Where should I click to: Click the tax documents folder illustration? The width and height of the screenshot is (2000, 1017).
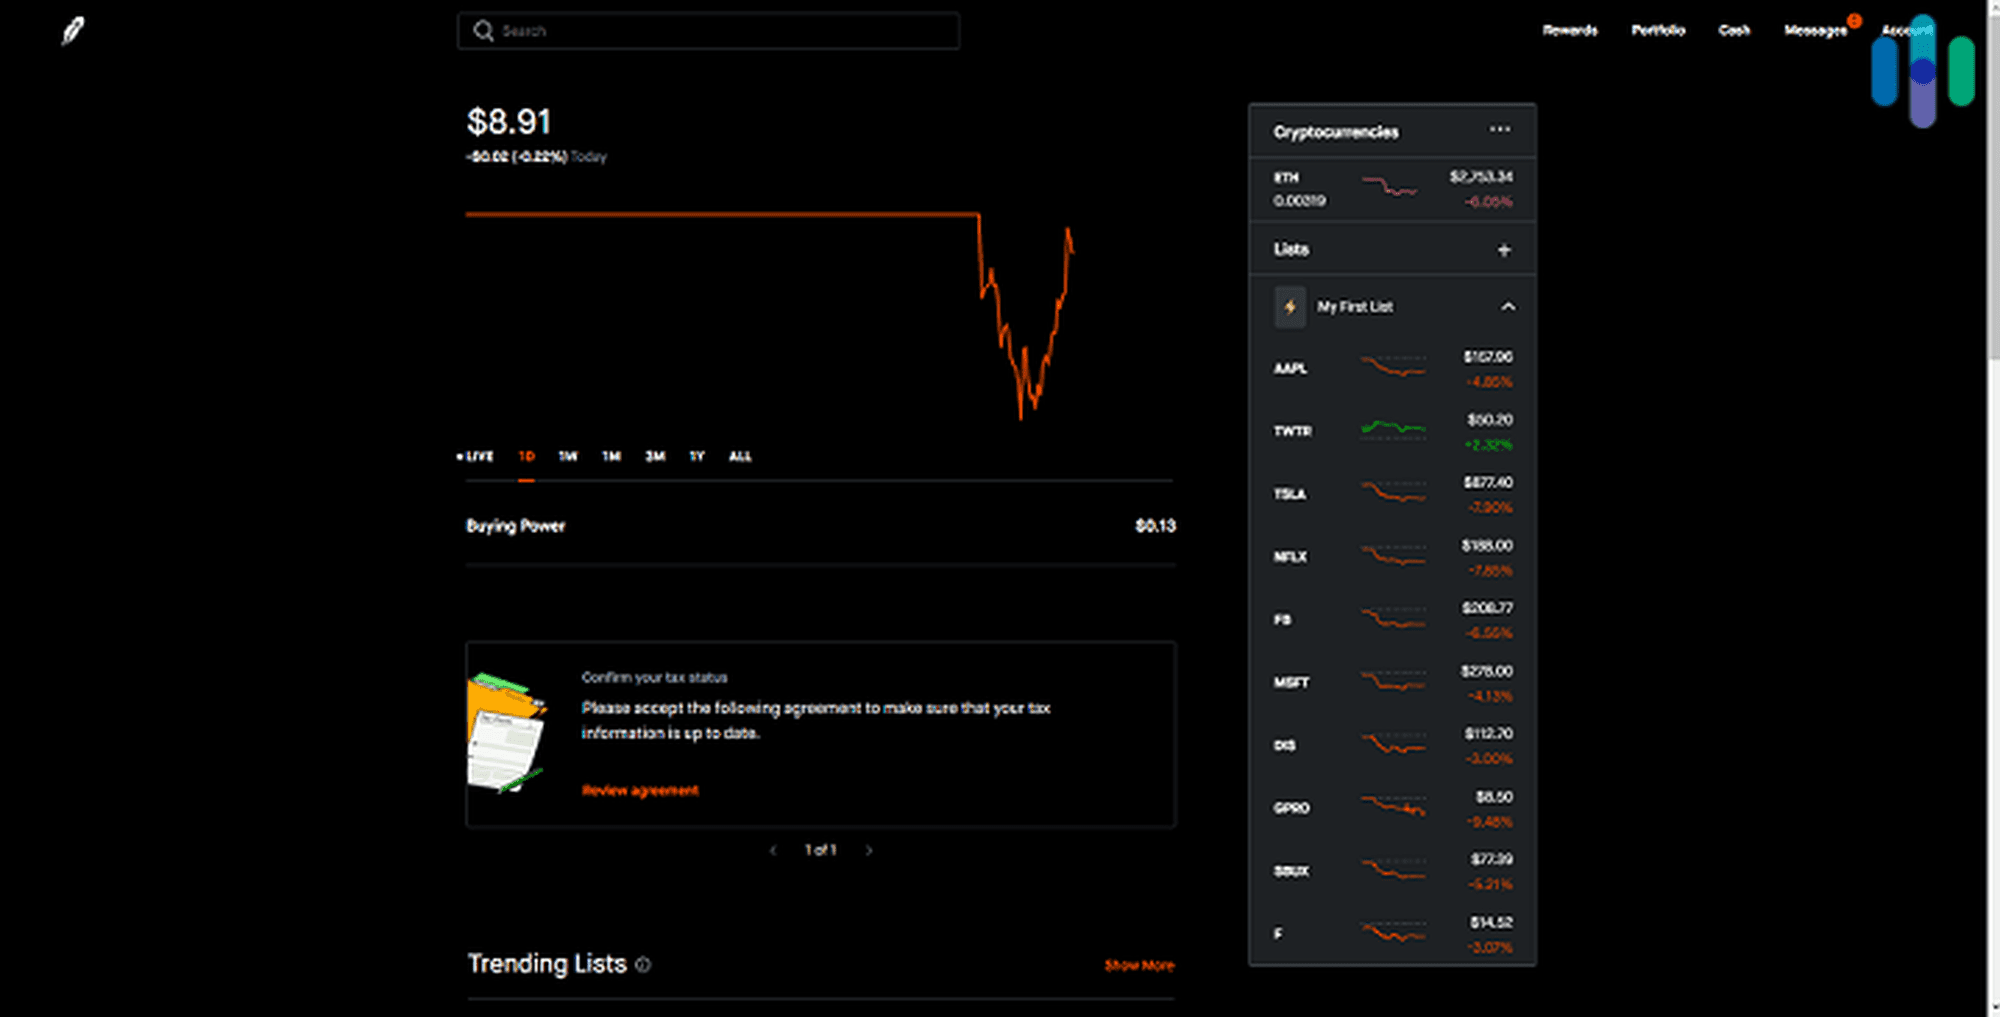point(506,734)
